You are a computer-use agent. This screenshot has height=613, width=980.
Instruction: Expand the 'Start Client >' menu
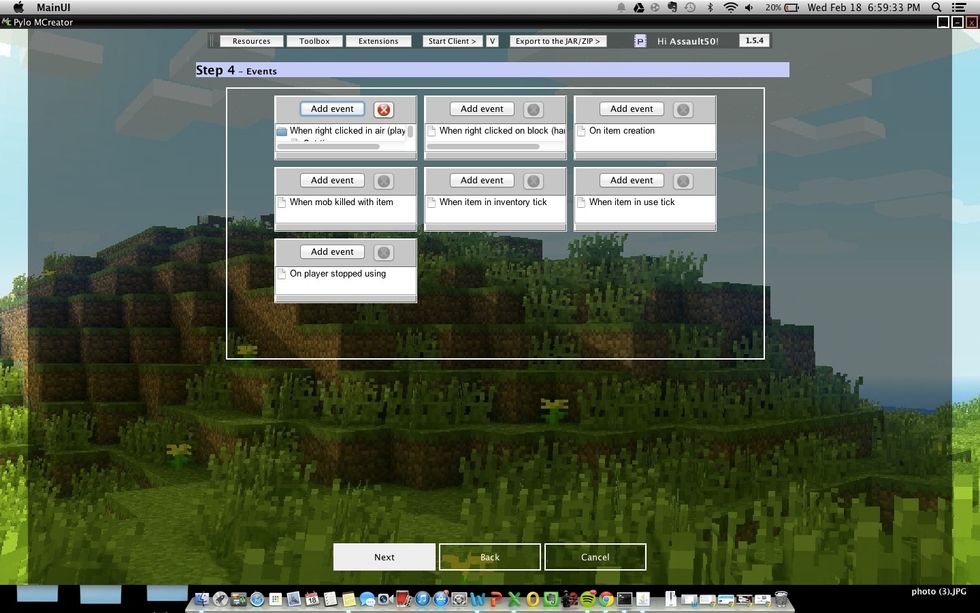pyautogui.click(x=452, y=41)
